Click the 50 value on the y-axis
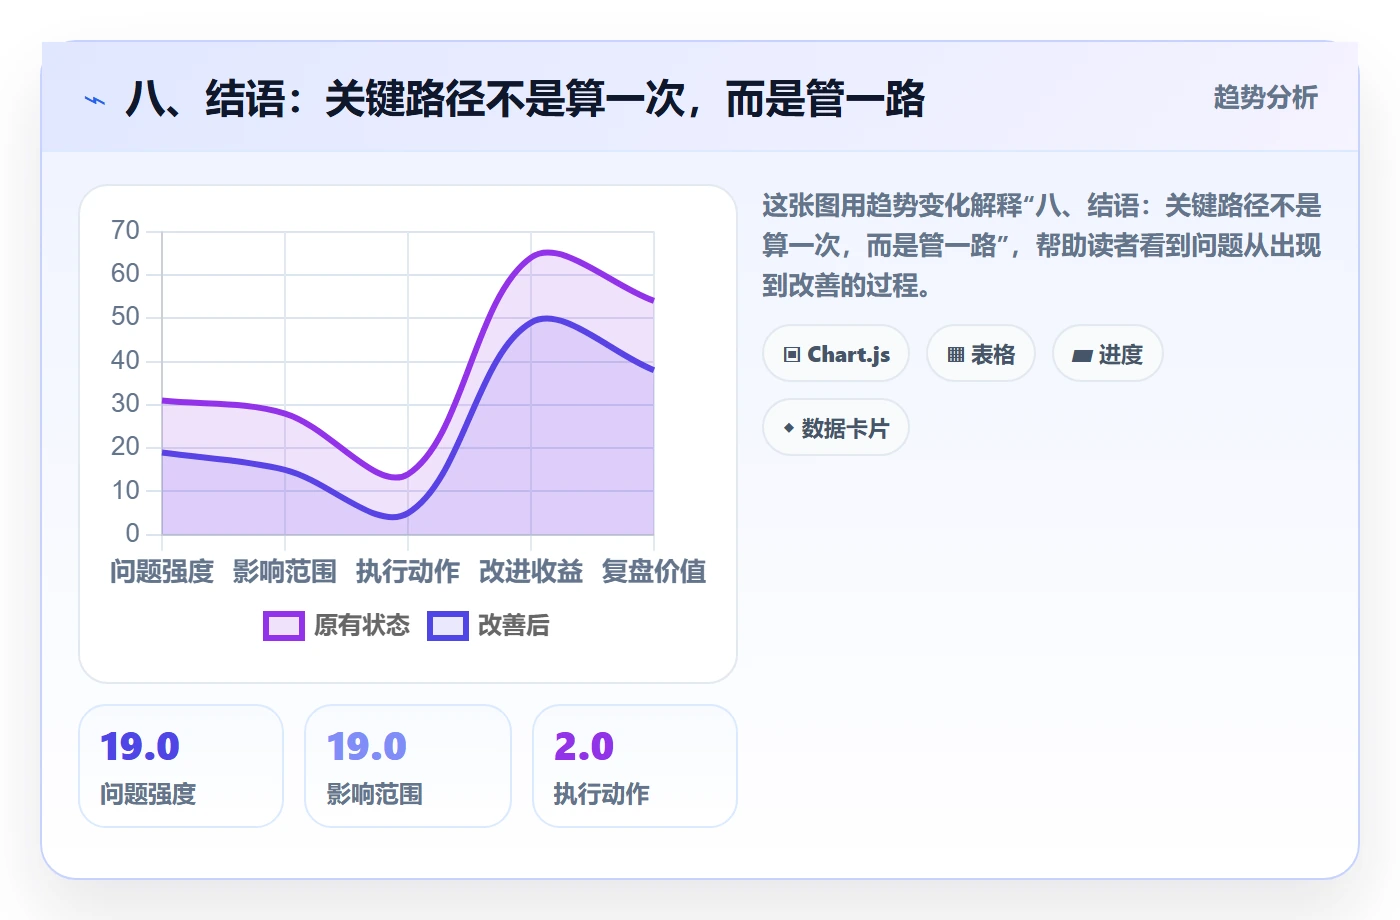1400x920 pixels. (125, 317)
